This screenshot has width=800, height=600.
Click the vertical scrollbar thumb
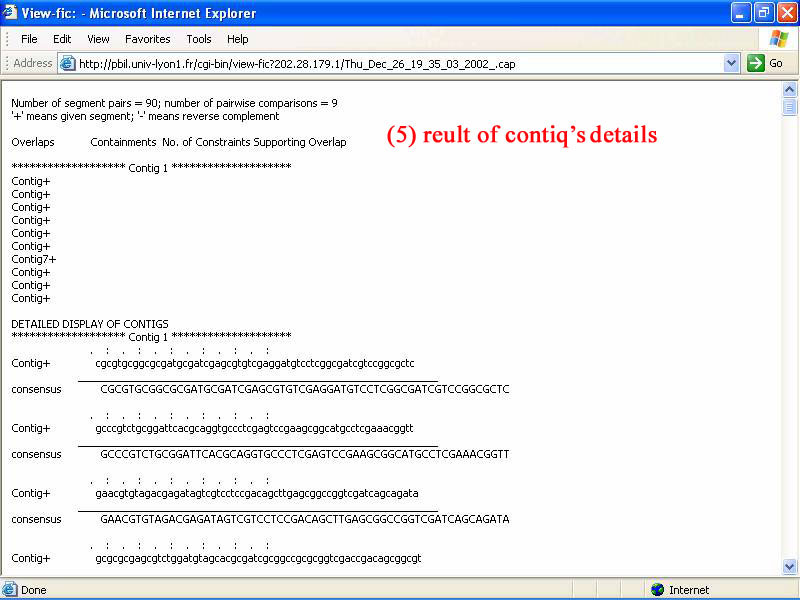[x=790, y=107]
